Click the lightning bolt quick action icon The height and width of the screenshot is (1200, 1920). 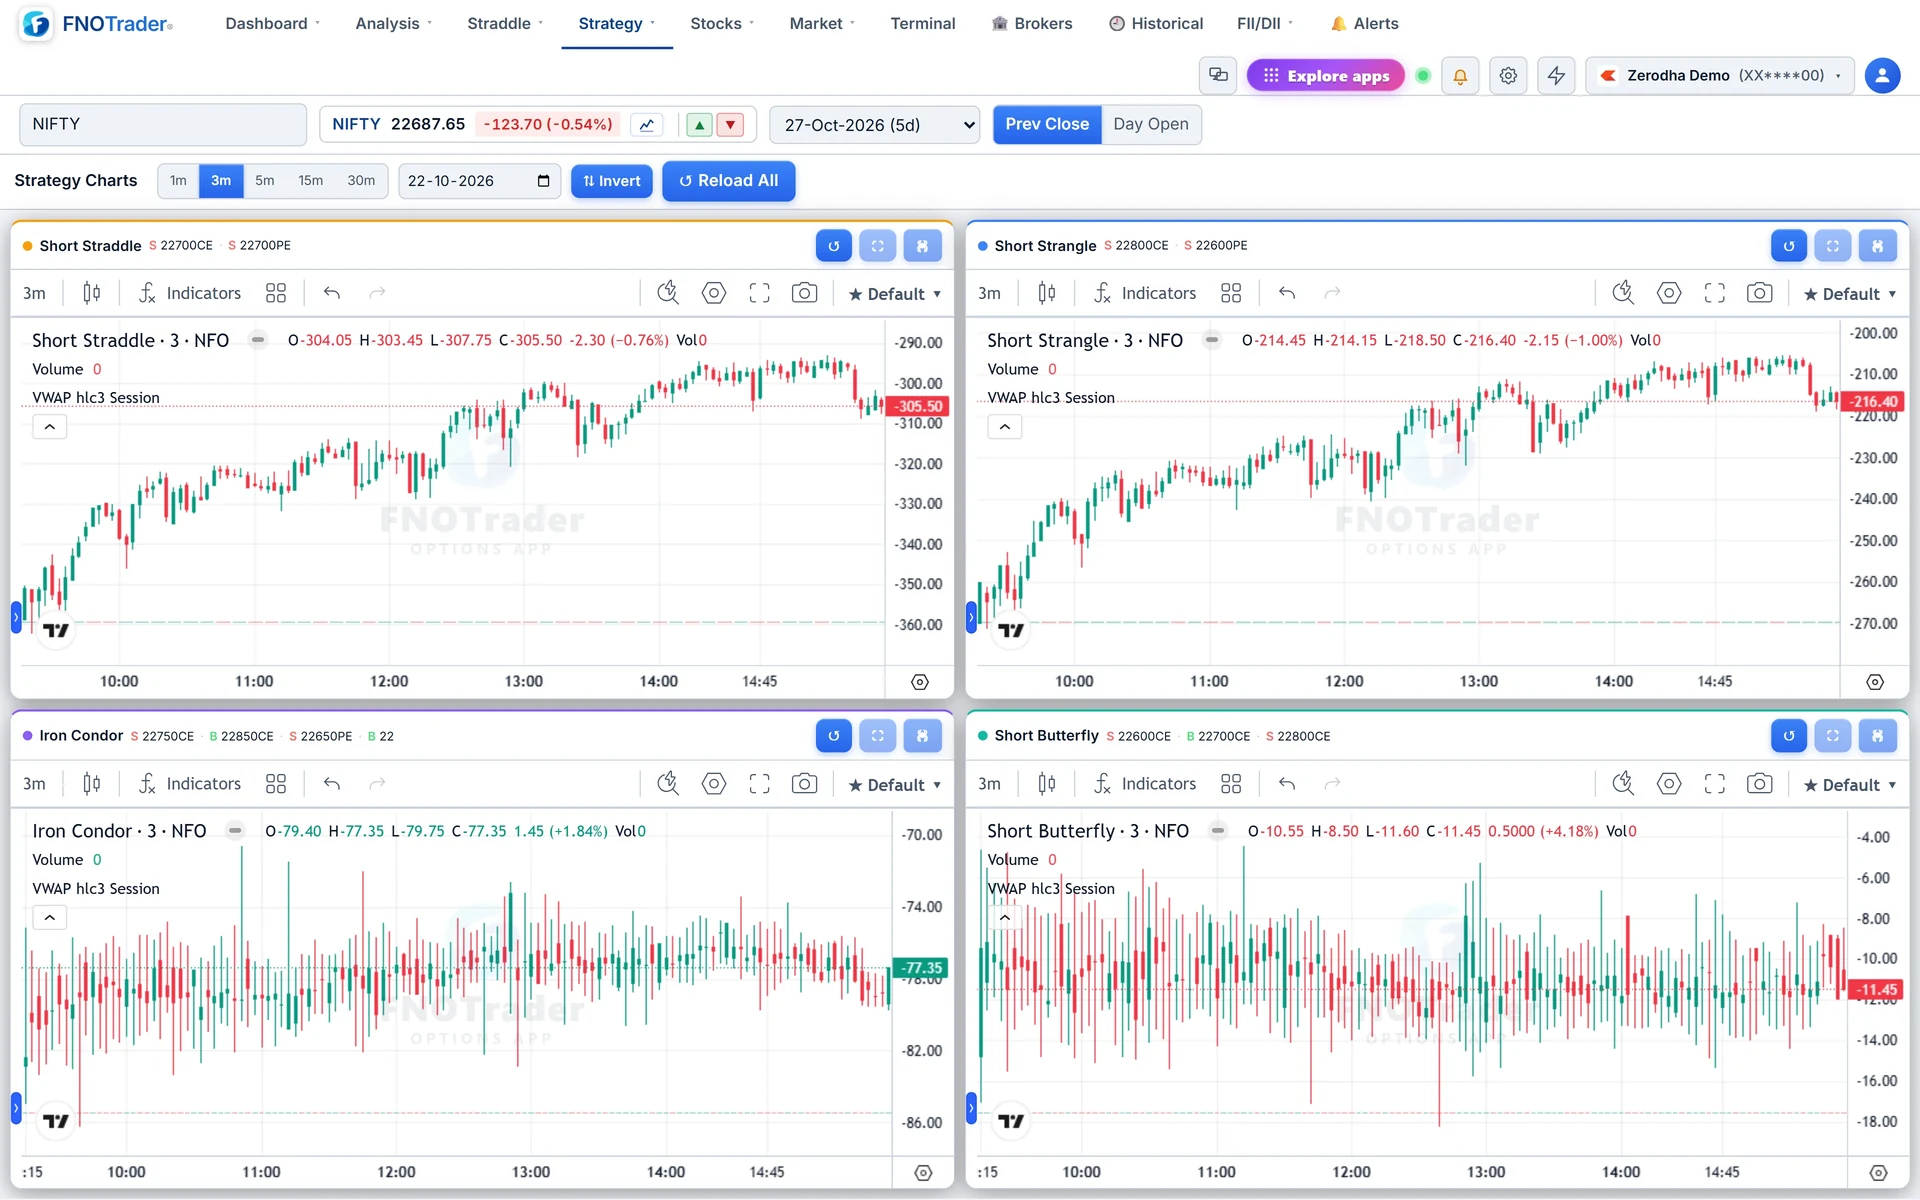click(1556, 76)
